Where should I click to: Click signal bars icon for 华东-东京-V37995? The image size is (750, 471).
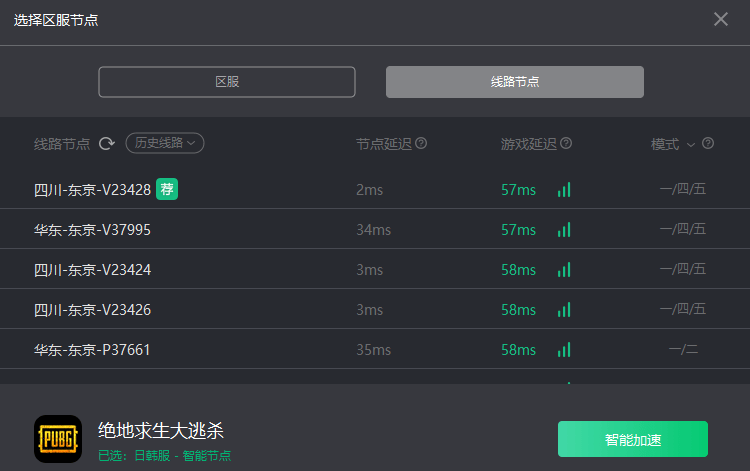click(x=564, y=230)
